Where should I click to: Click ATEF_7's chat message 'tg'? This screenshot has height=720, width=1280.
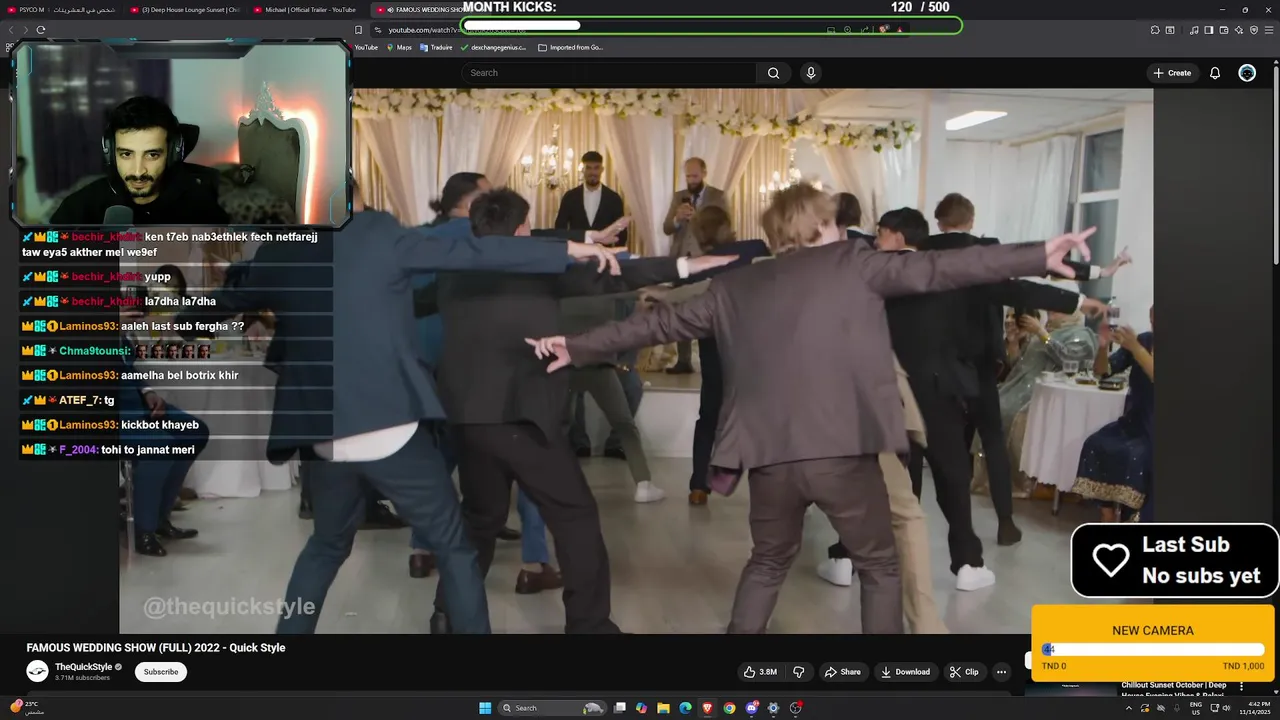click(109, 400)
